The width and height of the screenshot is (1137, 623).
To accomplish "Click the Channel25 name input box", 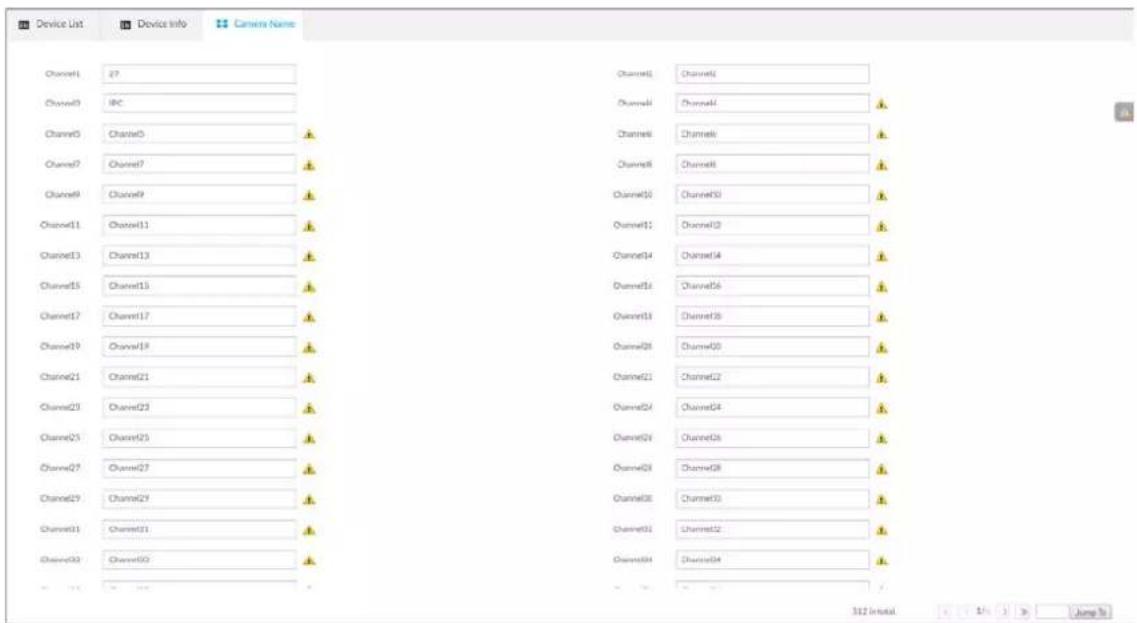I will [x=199, y=437].
